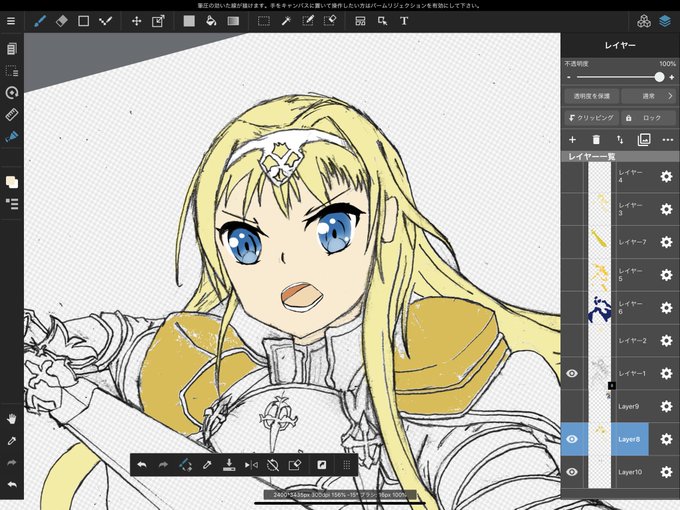Click the snap pen-guide icon in sidebar
The width and height of the screenshot is (680, 510).
click(x=12, y=137)
